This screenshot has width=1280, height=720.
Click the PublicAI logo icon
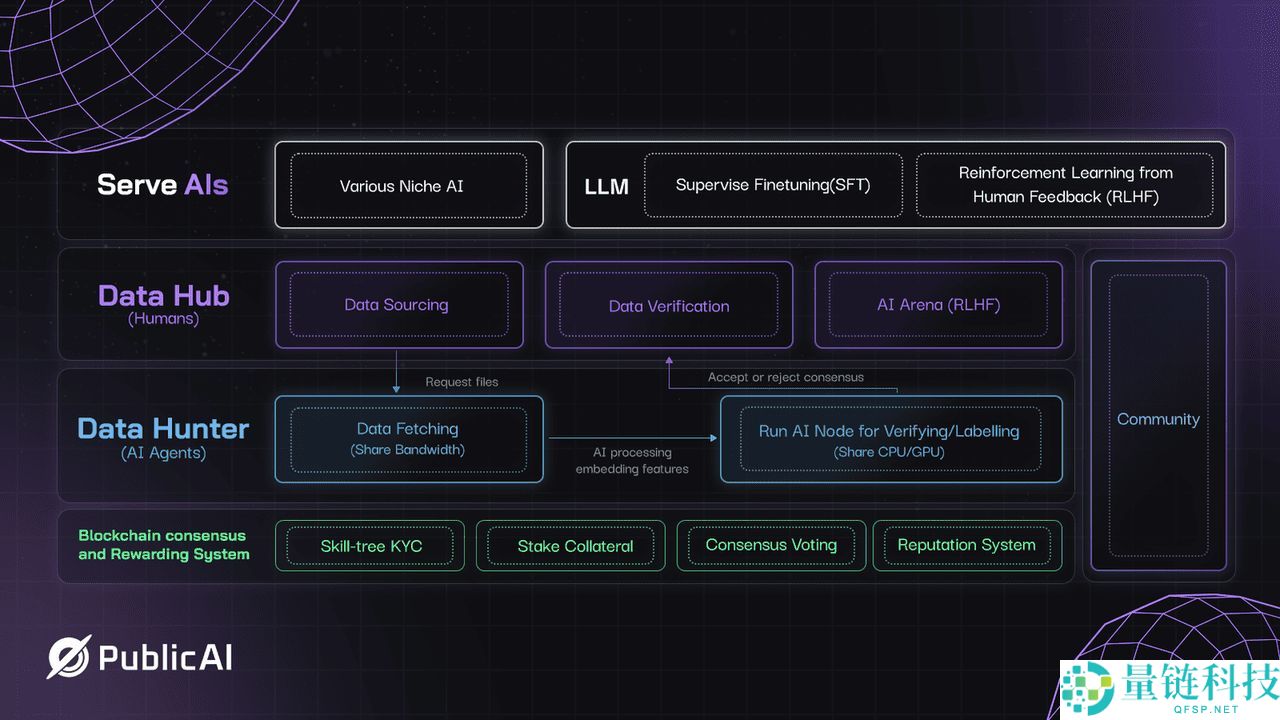[69, 657]
